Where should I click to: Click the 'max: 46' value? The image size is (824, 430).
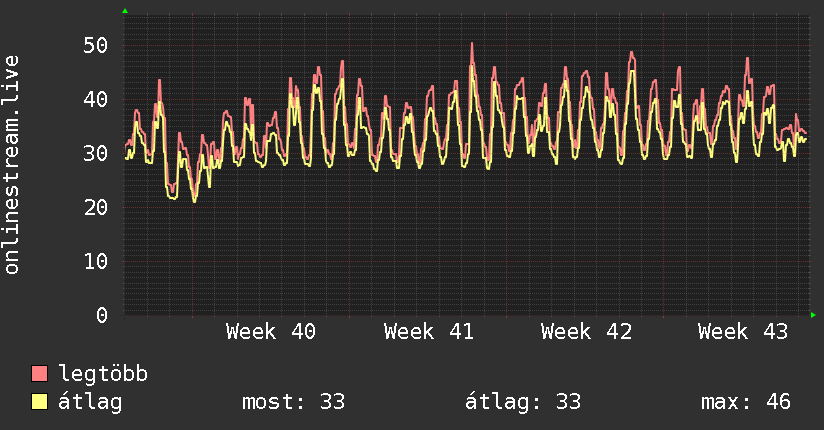746,402
